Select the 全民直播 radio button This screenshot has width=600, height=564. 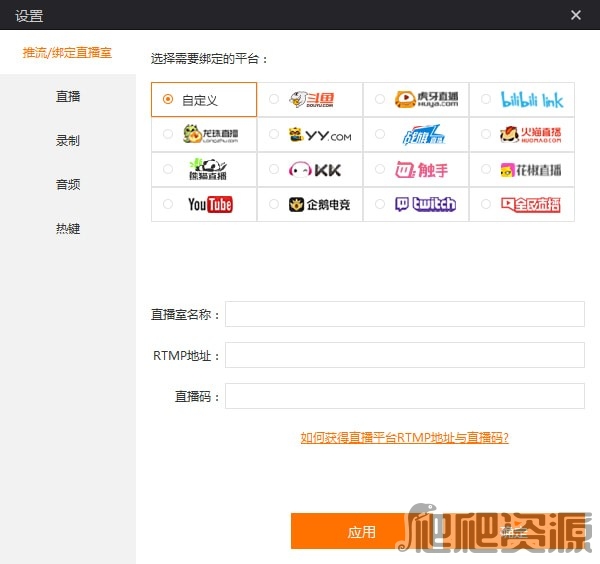point(486,204)
